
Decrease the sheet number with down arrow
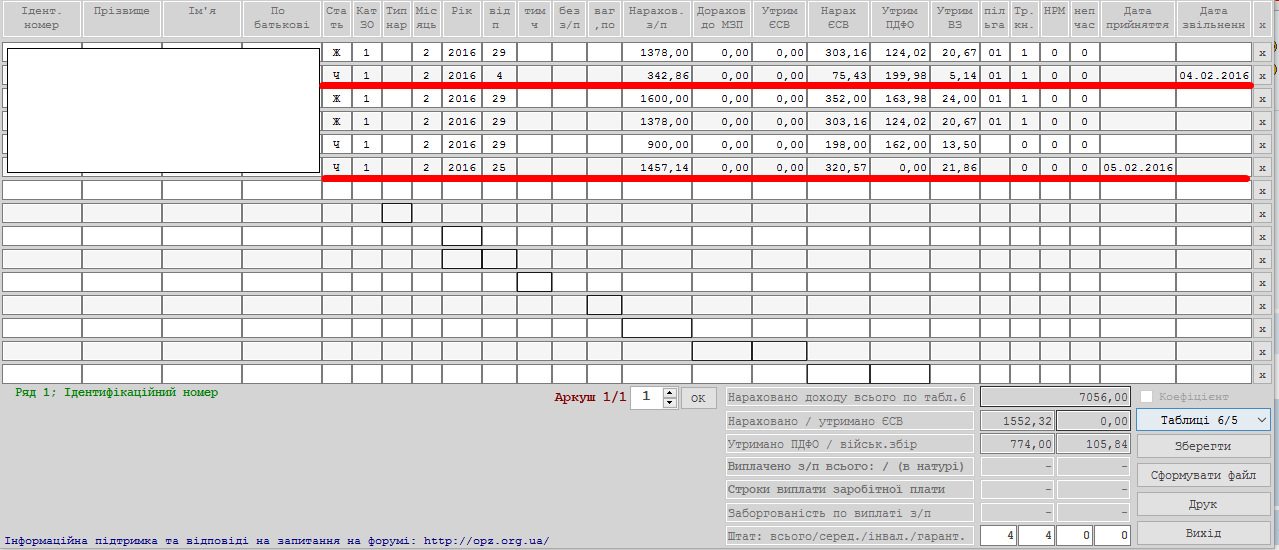pos(670,403)
